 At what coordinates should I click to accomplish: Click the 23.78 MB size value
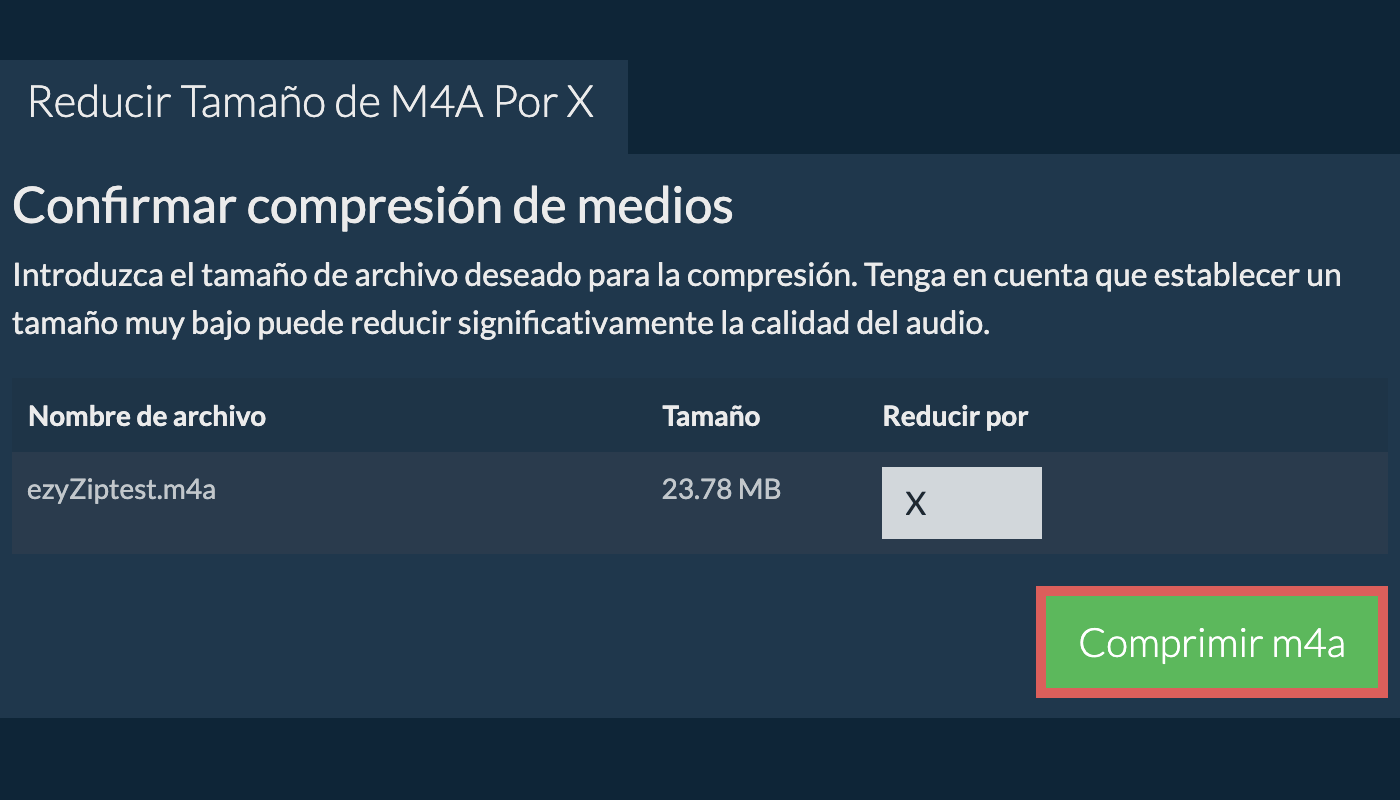(x=721, y=490)
